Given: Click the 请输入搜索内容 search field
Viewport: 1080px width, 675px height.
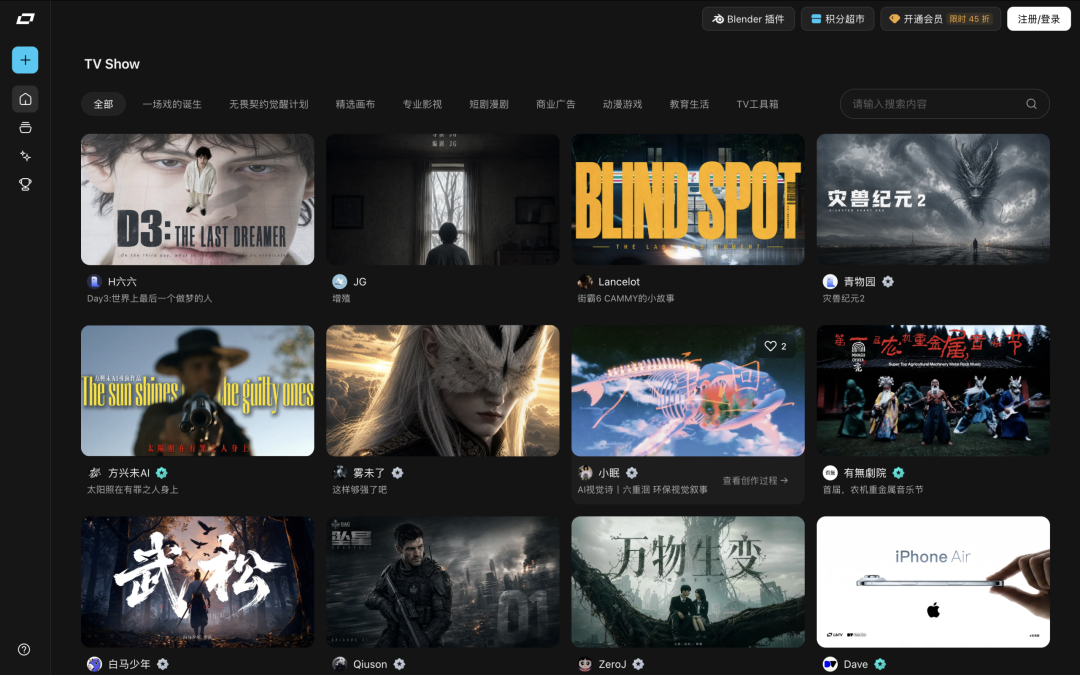Looking at the screenshot, I should pyautogui.click(x=944, y=104).
